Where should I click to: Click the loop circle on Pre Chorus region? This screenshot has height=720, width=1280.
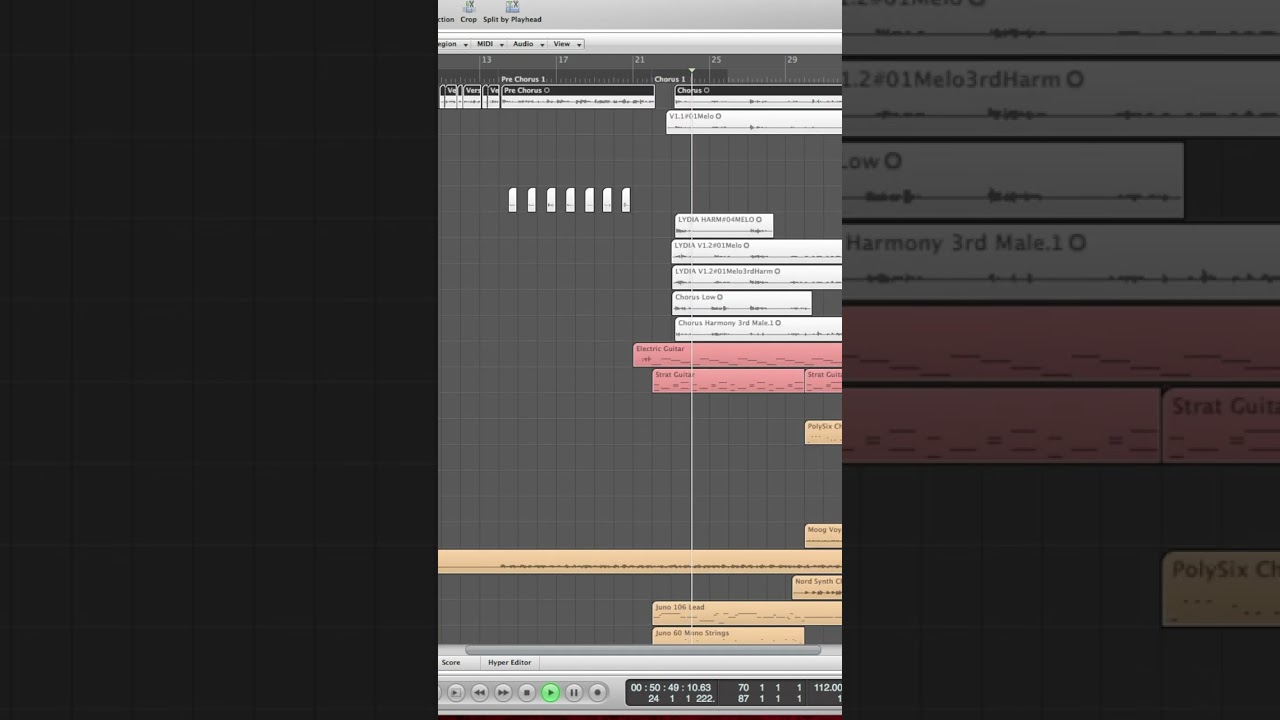click(546, 90)
